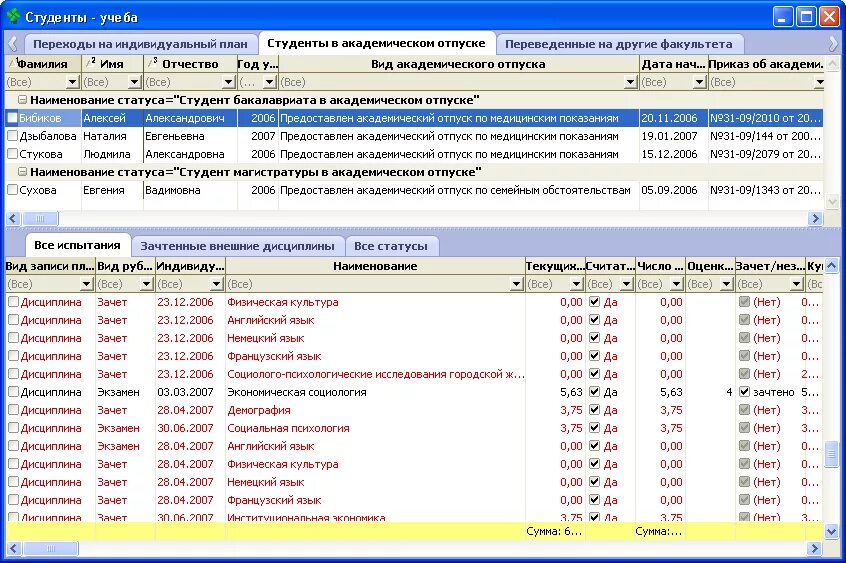Image resolution: width=846 pixels, height=563 pixels.
Task: Collapse master's students status group
Action: click(22, 172)
